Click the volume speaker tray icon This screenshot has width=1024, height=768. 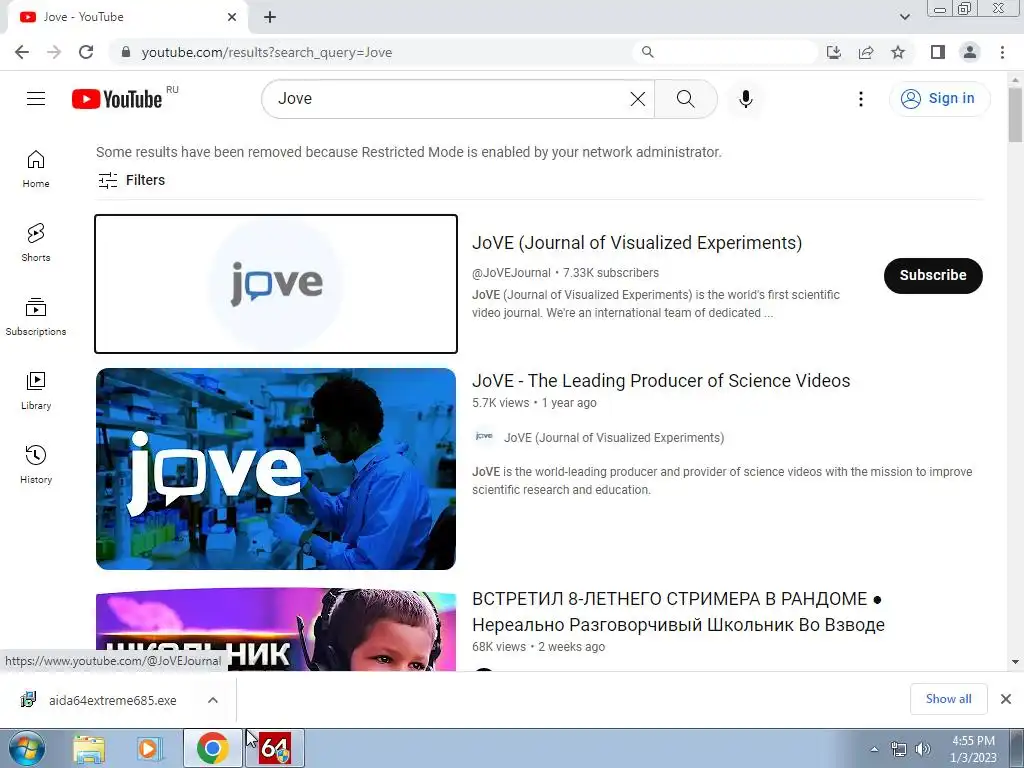923,749
